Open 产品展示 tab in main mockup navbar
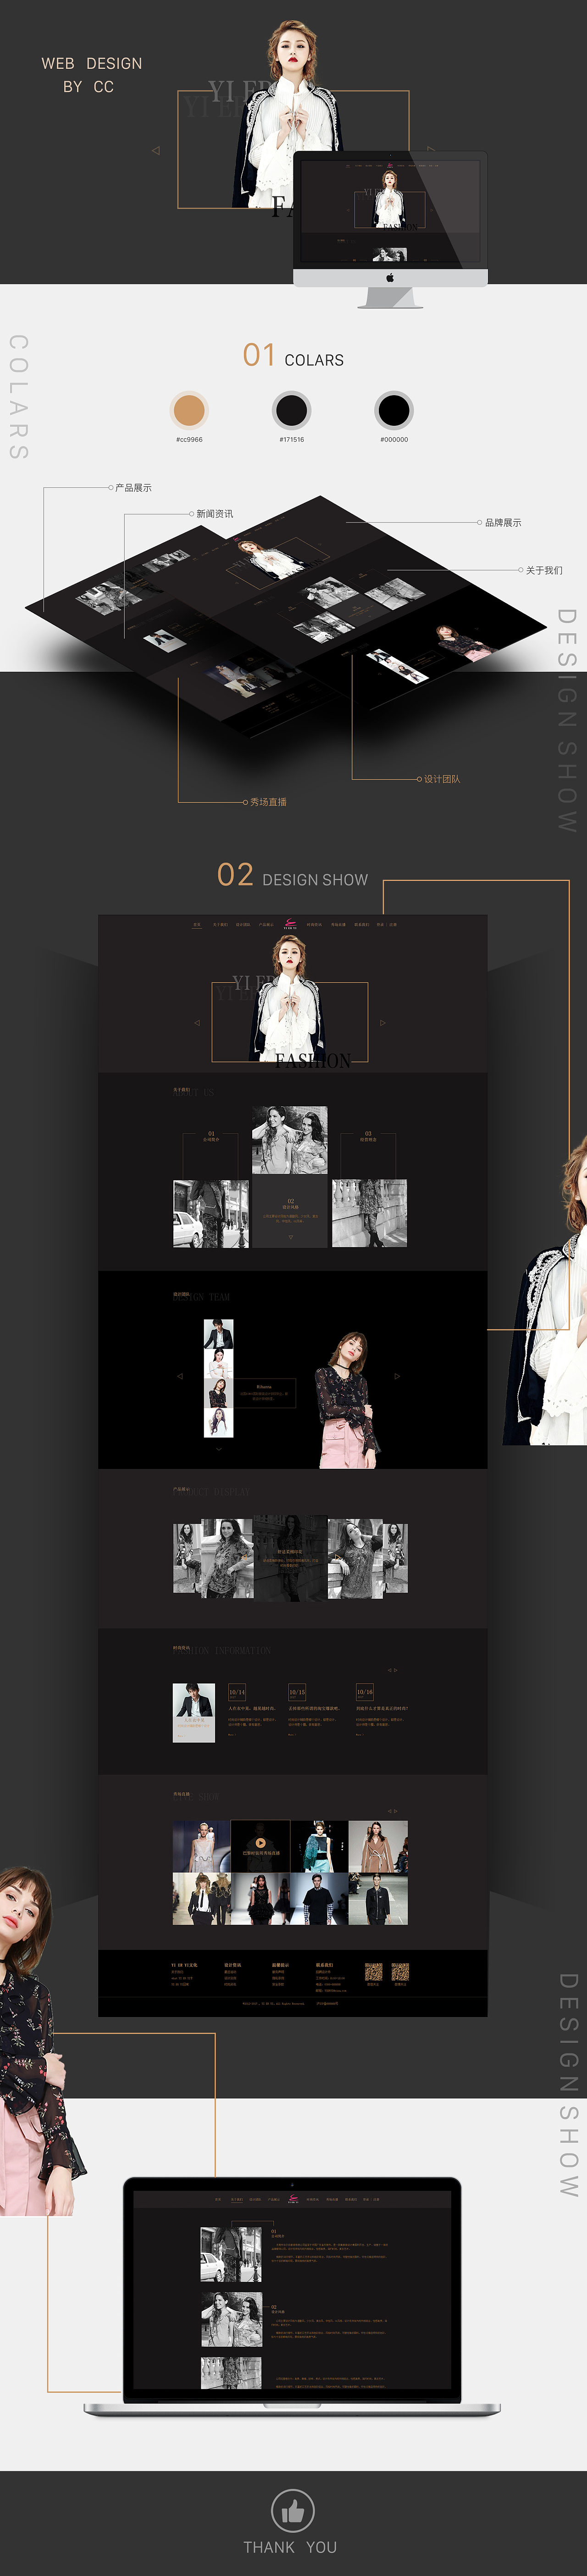The image size is (587, 2576). click(266, 925)
